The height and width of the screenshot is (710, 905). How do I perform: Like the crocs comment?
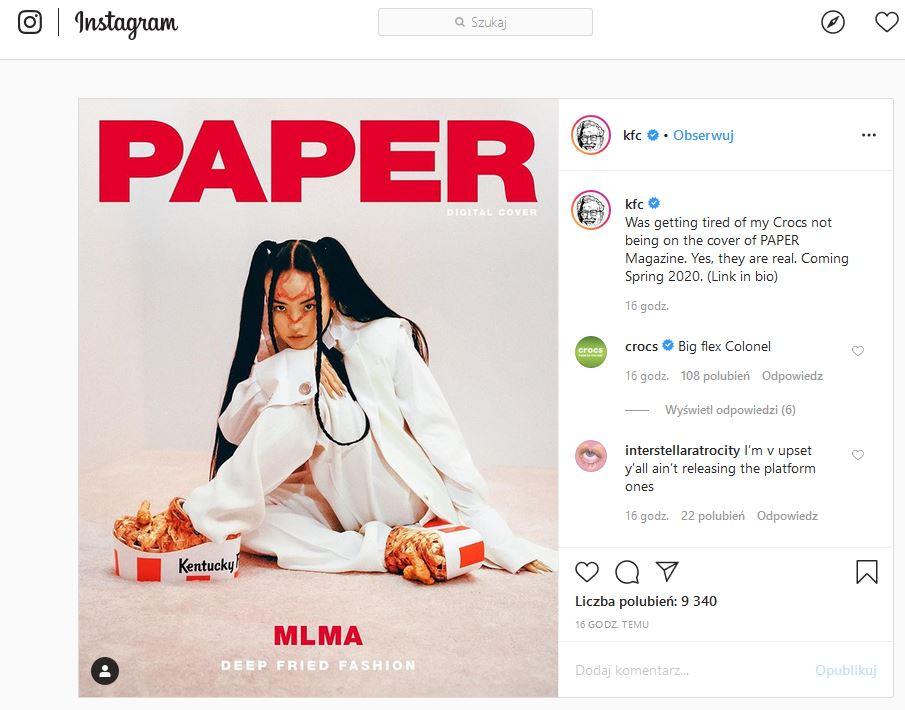(858, 351)
